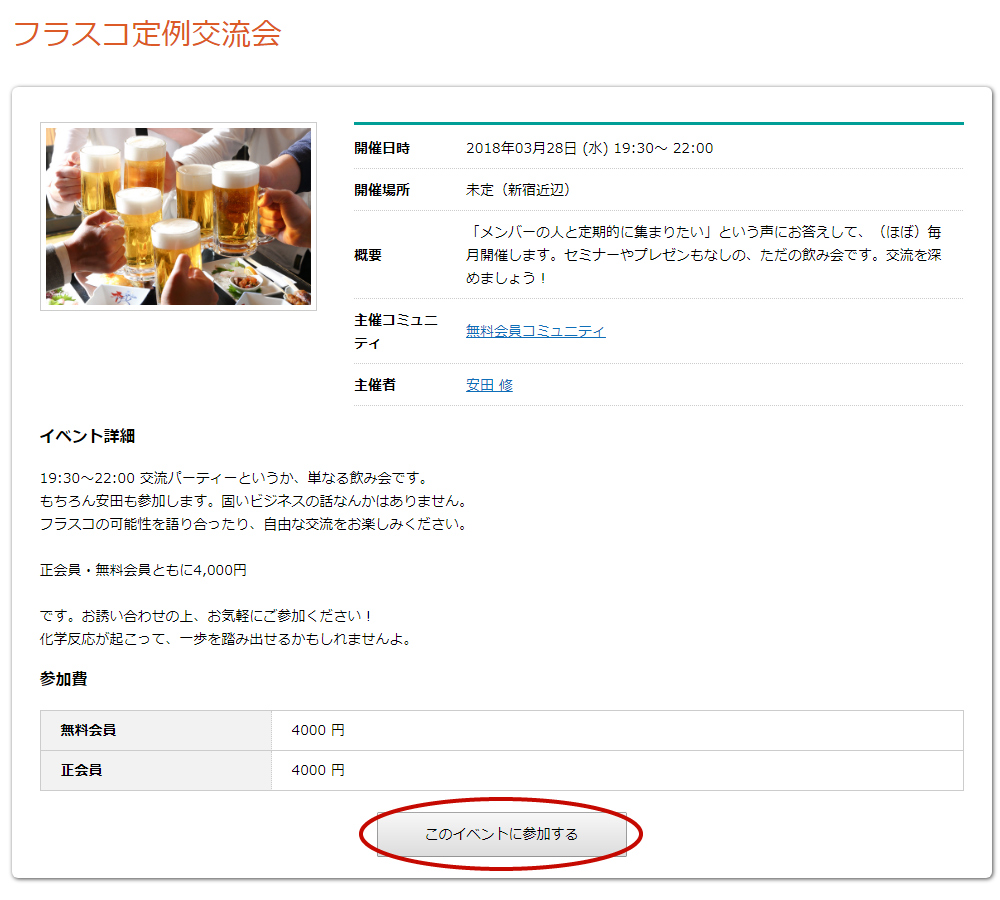Image resolution: width=1000 pixels, height=900 pixels.
Task: Click the 正会員 fee row header
Action: click(156, 771)
